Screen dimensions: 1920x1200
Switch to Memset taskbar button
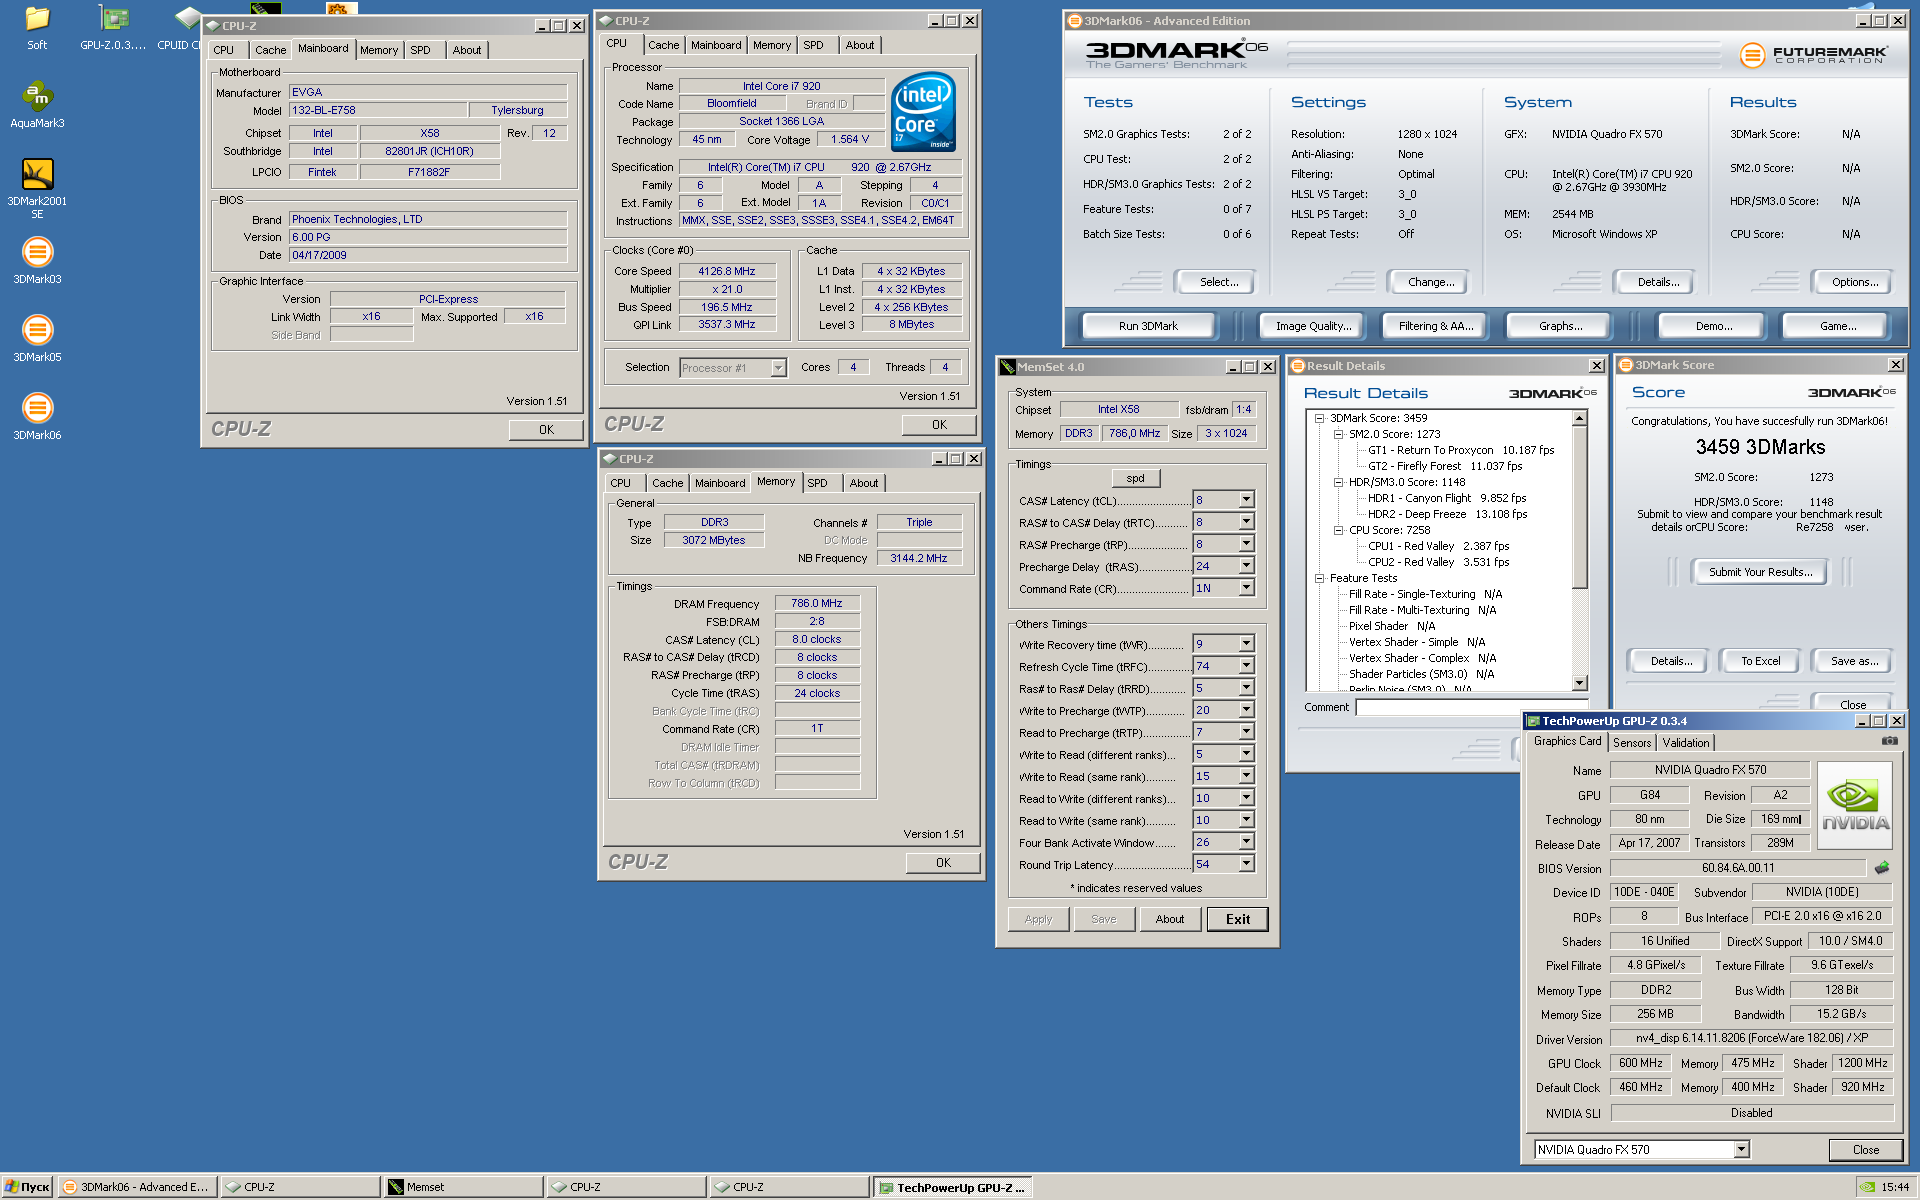point(462,1187)
